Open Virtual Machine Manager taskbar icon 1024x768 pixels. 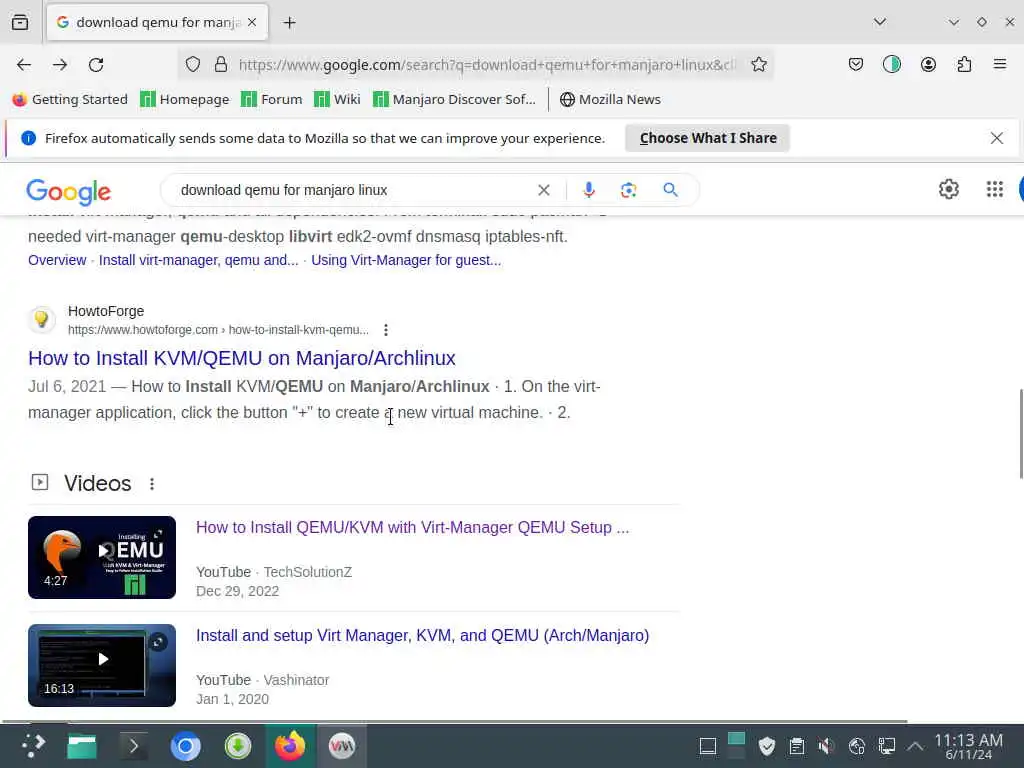342,746
